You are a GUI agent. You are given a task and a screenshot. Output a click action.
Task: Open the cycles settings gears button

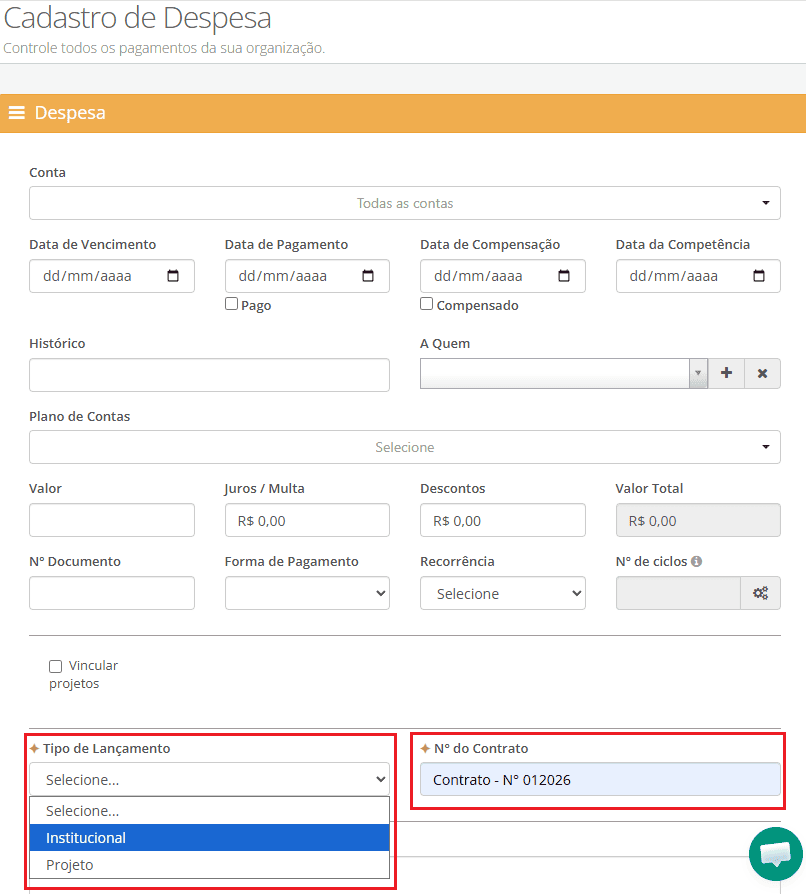pyautogui.click(x=760, y=593)
